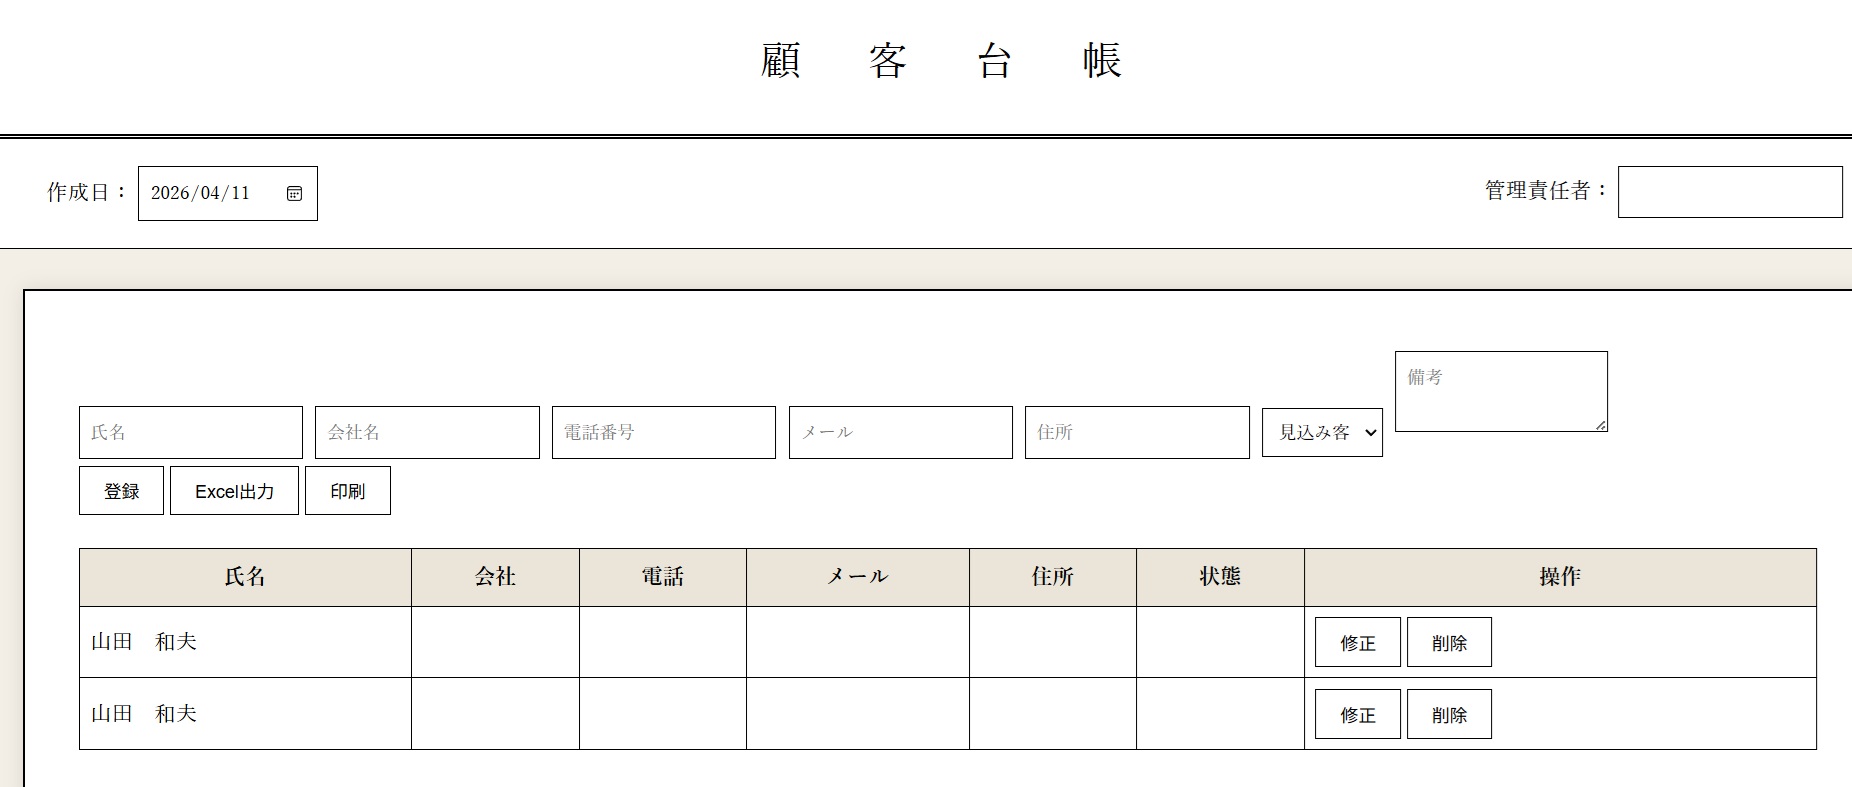
Task: Focus the 住所 address input field
Action: (x=1136, y=432)
